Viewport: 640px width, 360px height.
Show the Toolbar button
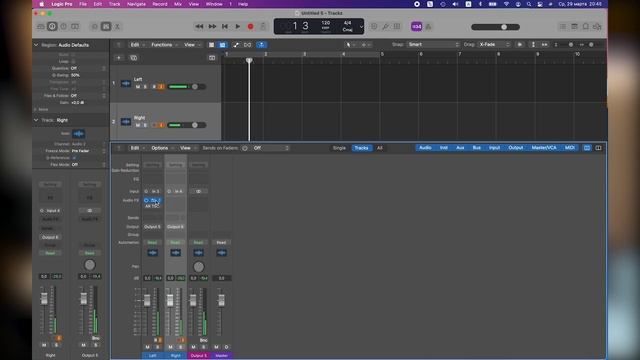click(75, 27)
